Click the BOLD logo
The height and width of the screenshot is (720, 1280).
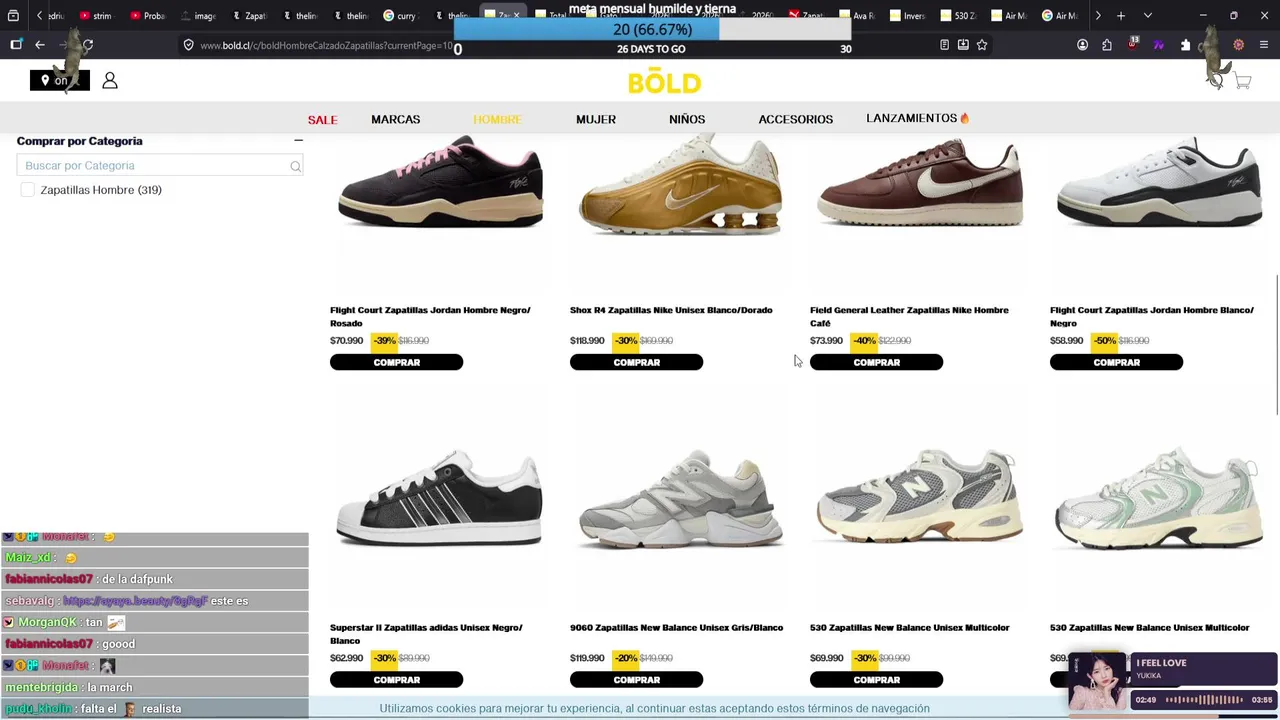tap(665, 81)
